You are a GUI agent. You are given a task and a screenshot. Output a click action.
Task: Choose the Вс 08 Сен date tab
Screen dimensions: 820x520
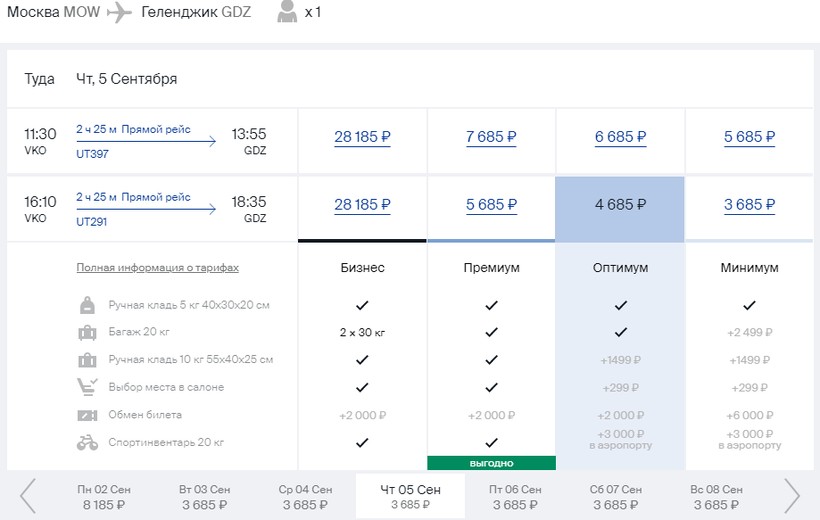coord(717,496)
